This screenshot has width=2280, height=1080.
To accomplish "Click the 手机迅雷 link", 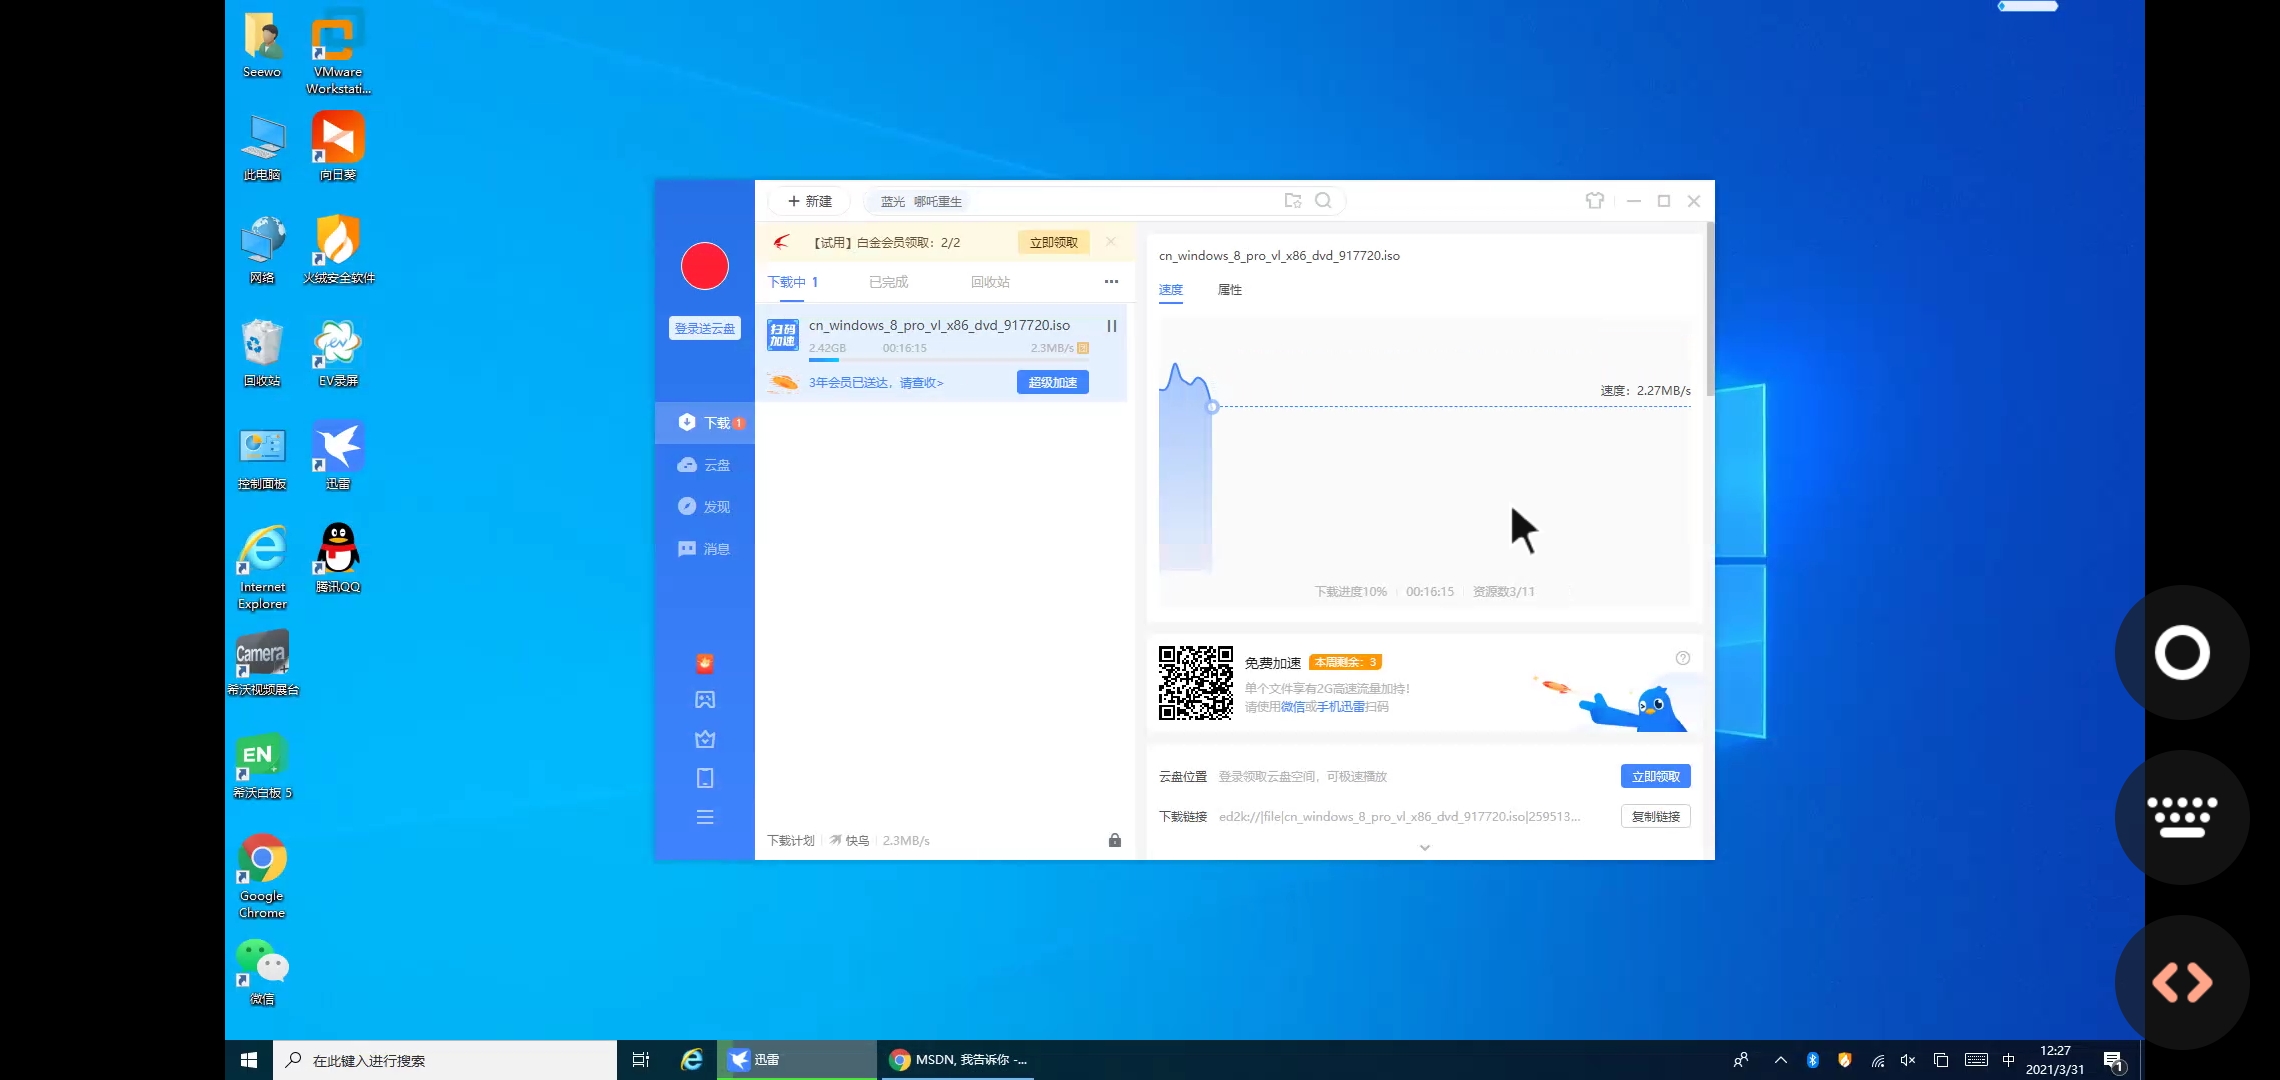I will coord(1340,707).
